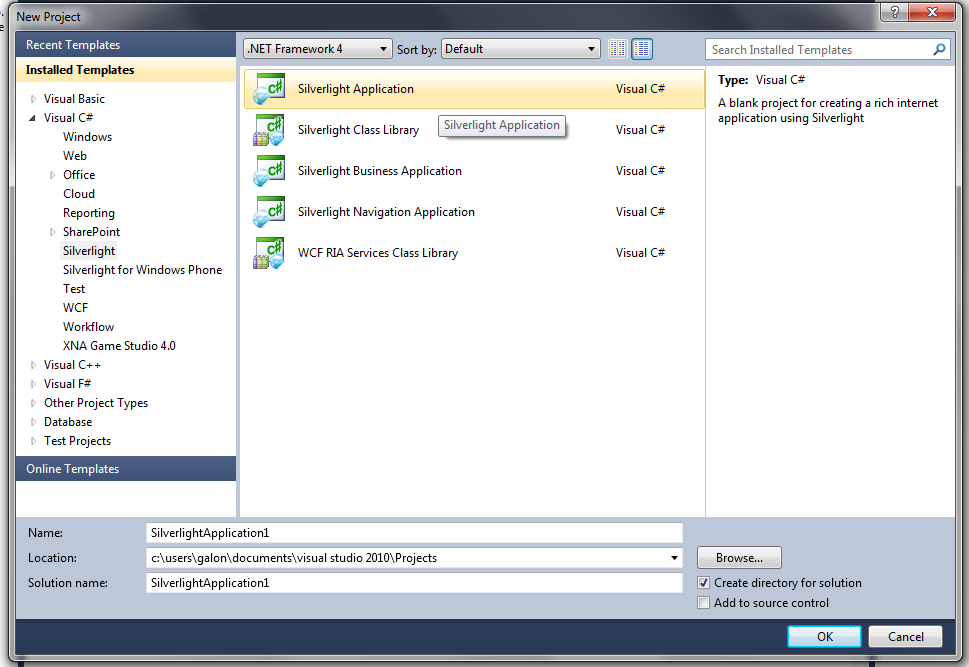The width and height of the screenshot is (969, 667).
Task: Click the Silverlight Class Library template icon
Action: pyautogui.click(x=269, y=130)
